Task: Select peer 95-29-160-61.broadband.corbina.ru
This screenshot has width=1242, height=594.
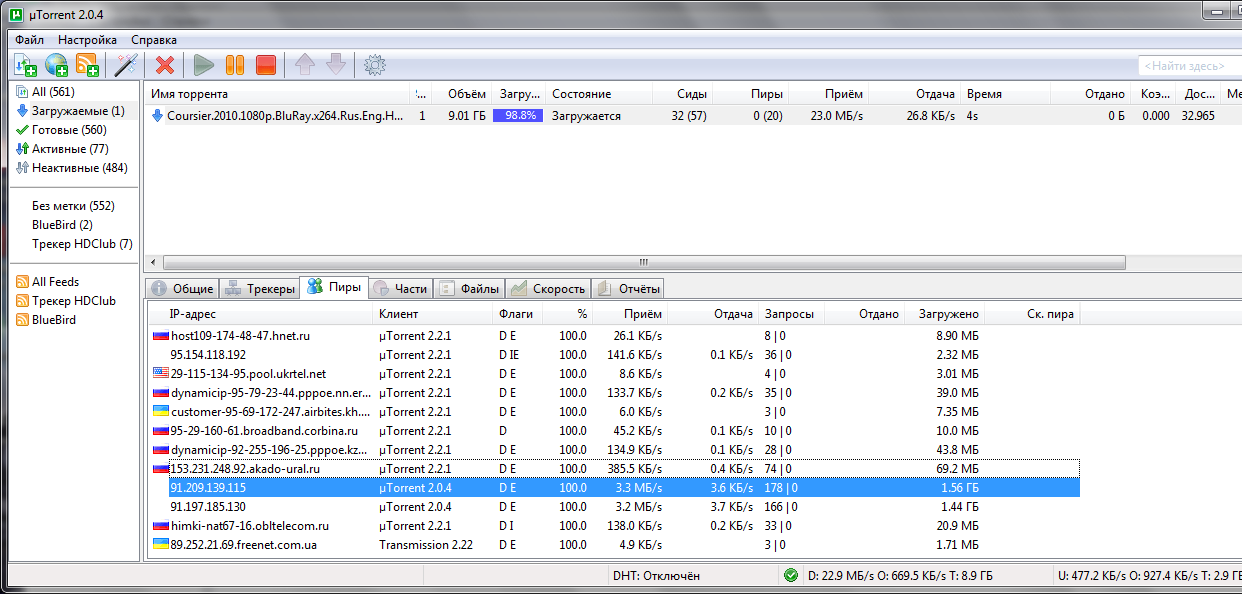Action: tap(615, 431)
